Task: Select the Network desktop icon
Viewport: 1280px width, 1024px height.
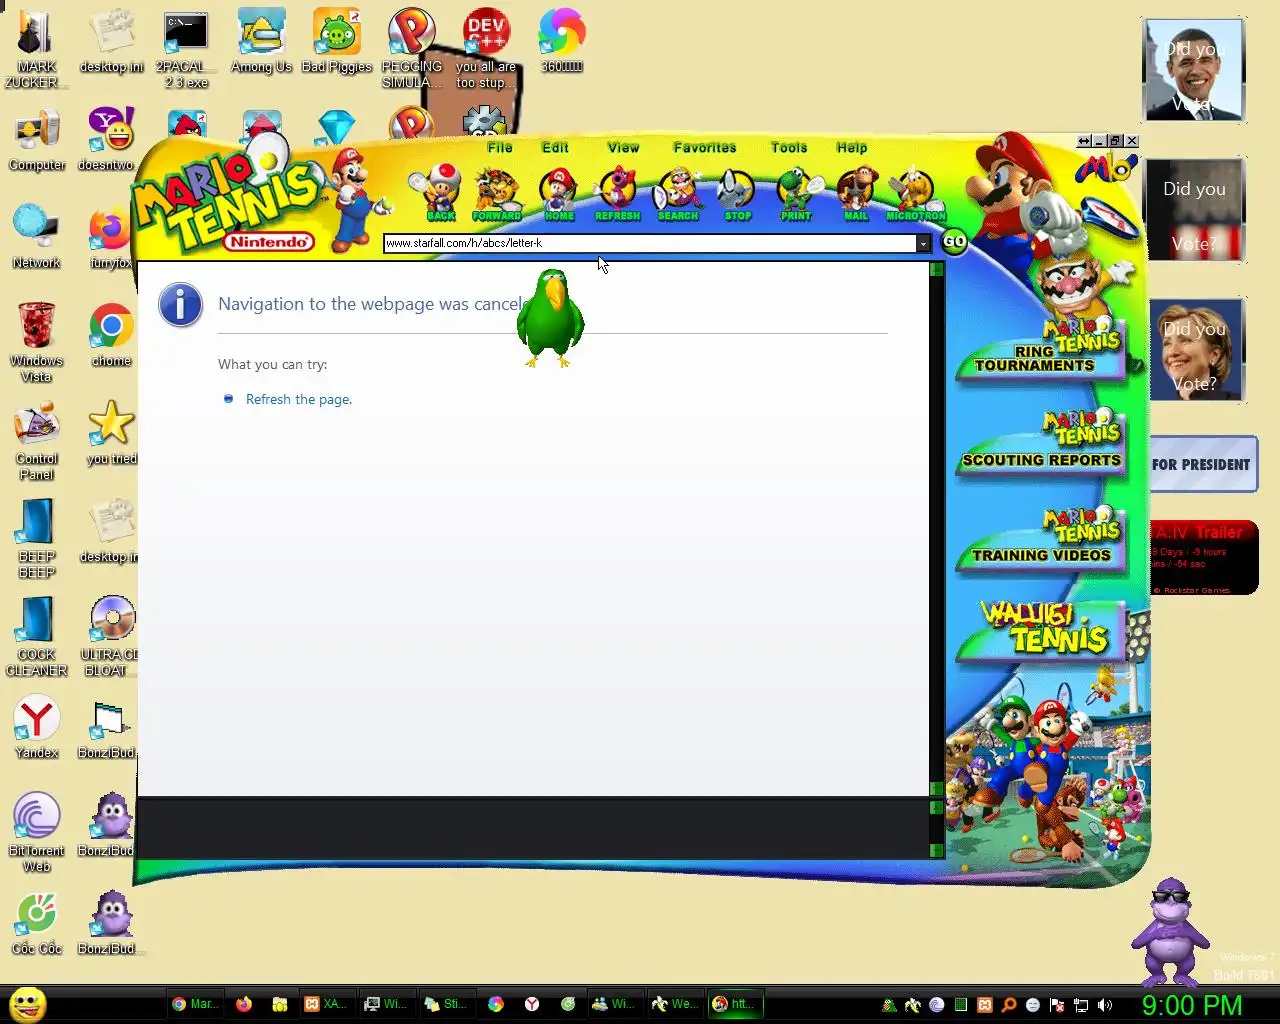Action: 36,237
